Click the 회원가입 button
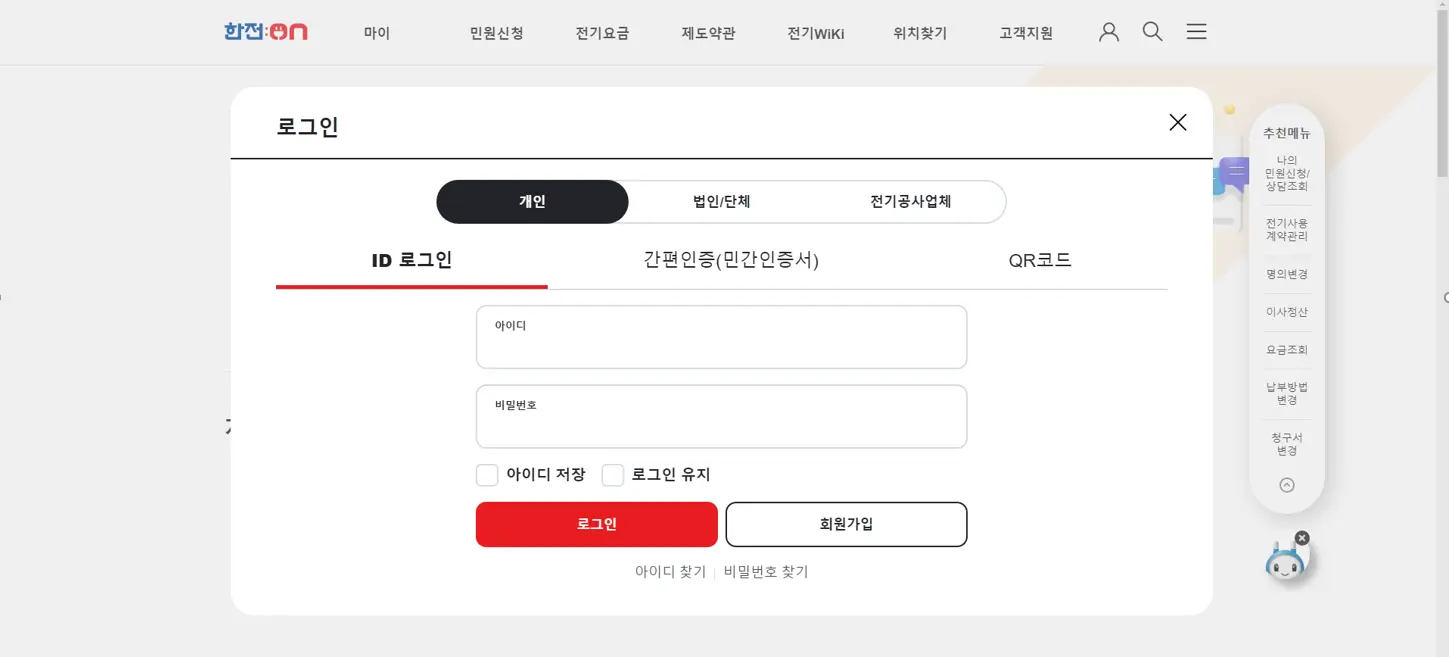Viewport: 1449px width, 657px height. point(846,524)
